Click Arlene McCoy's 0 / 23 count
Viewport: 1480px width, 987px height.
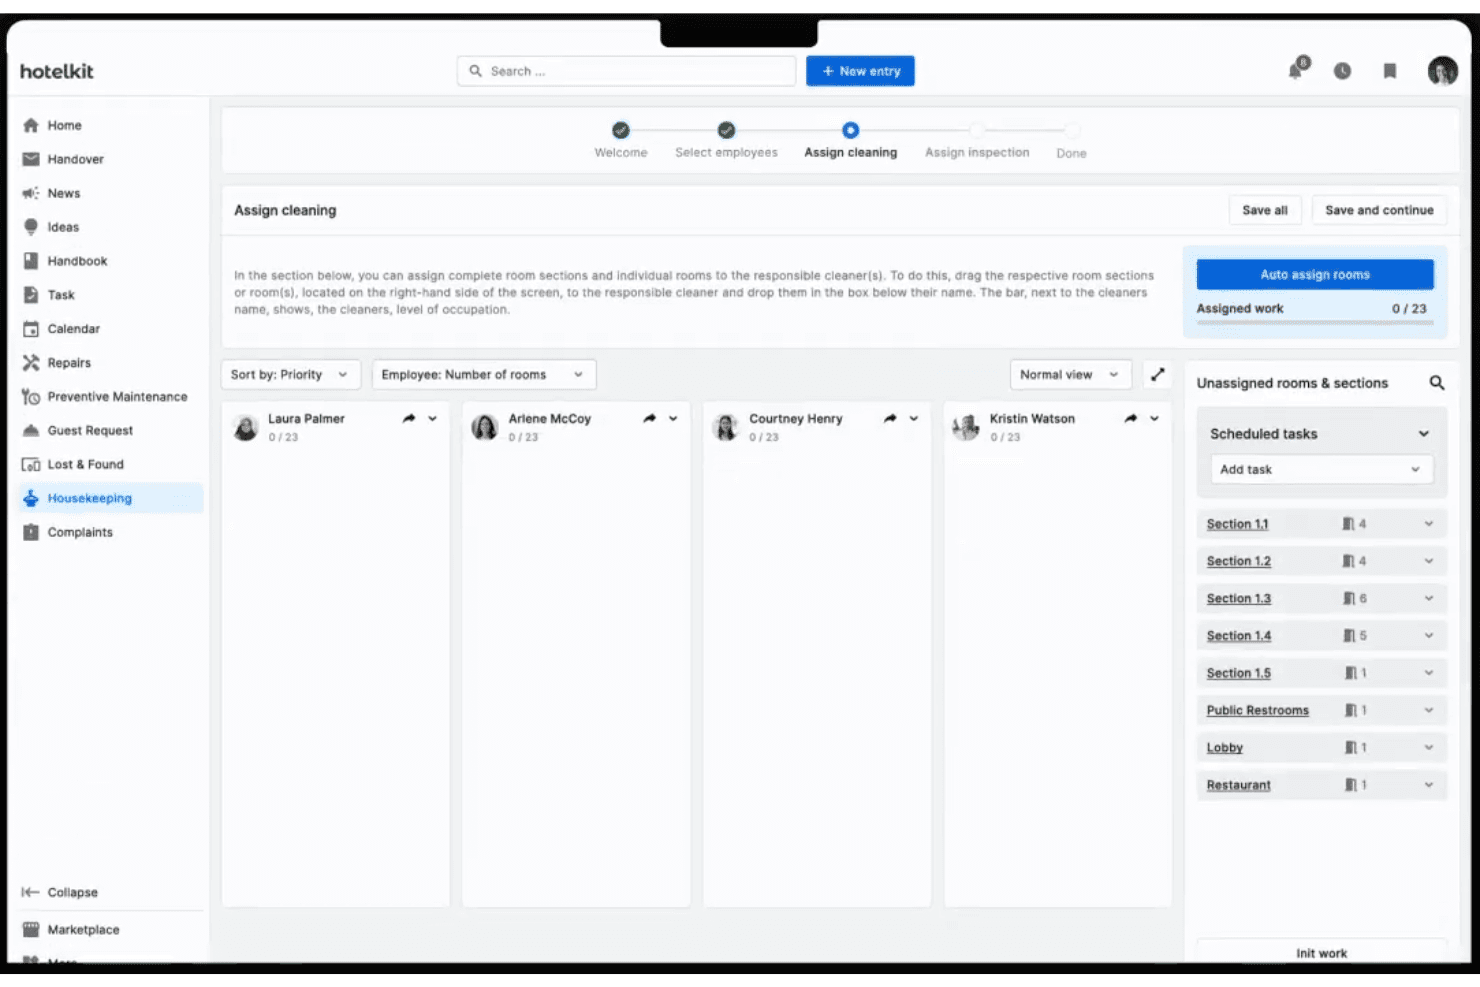[523, 437]
